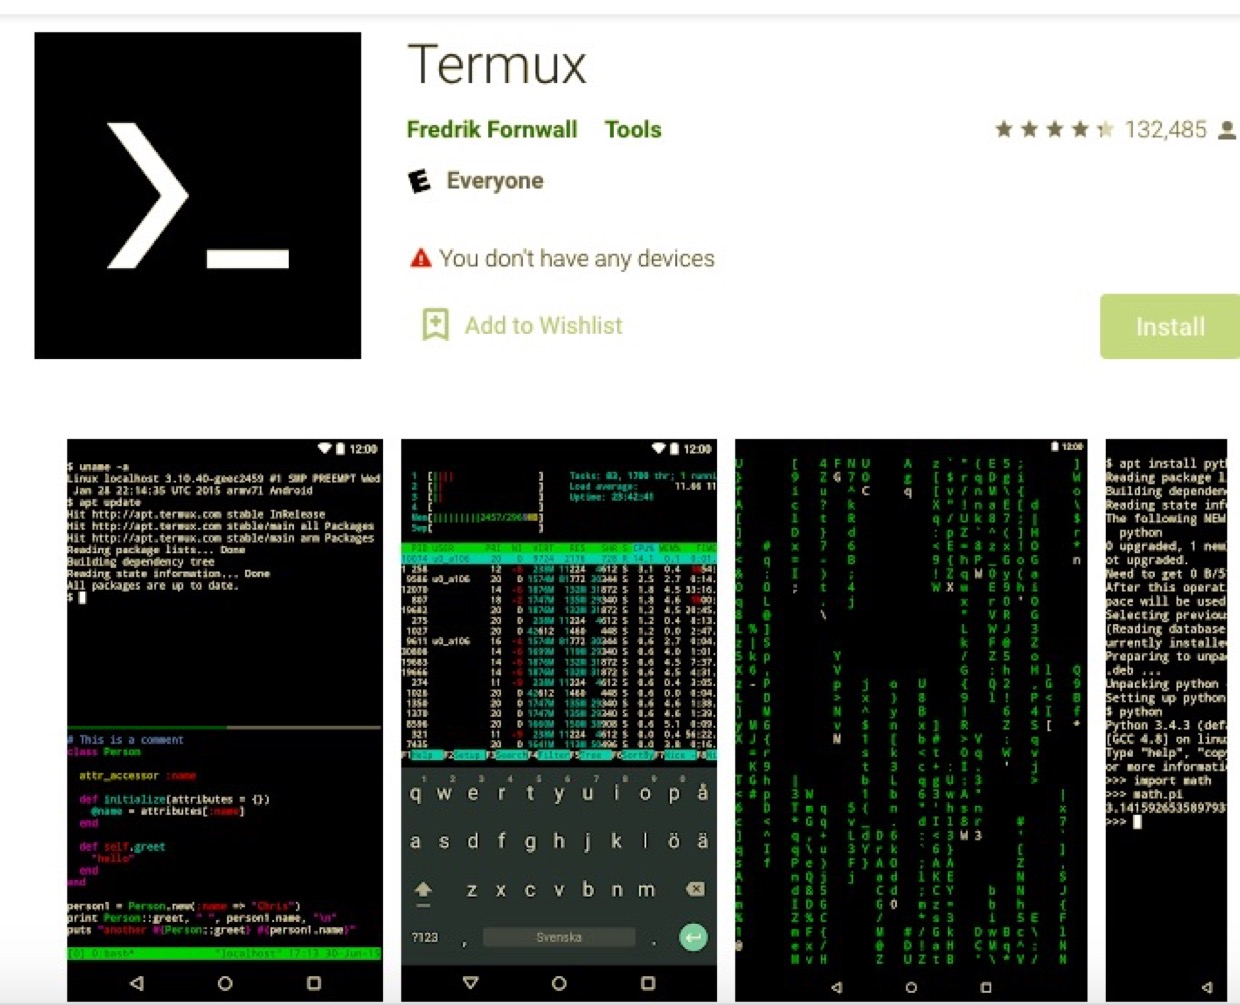Open the htop with keyboard screenshot
Screen dimensions: 1240x1005
[x=559, y=720]
